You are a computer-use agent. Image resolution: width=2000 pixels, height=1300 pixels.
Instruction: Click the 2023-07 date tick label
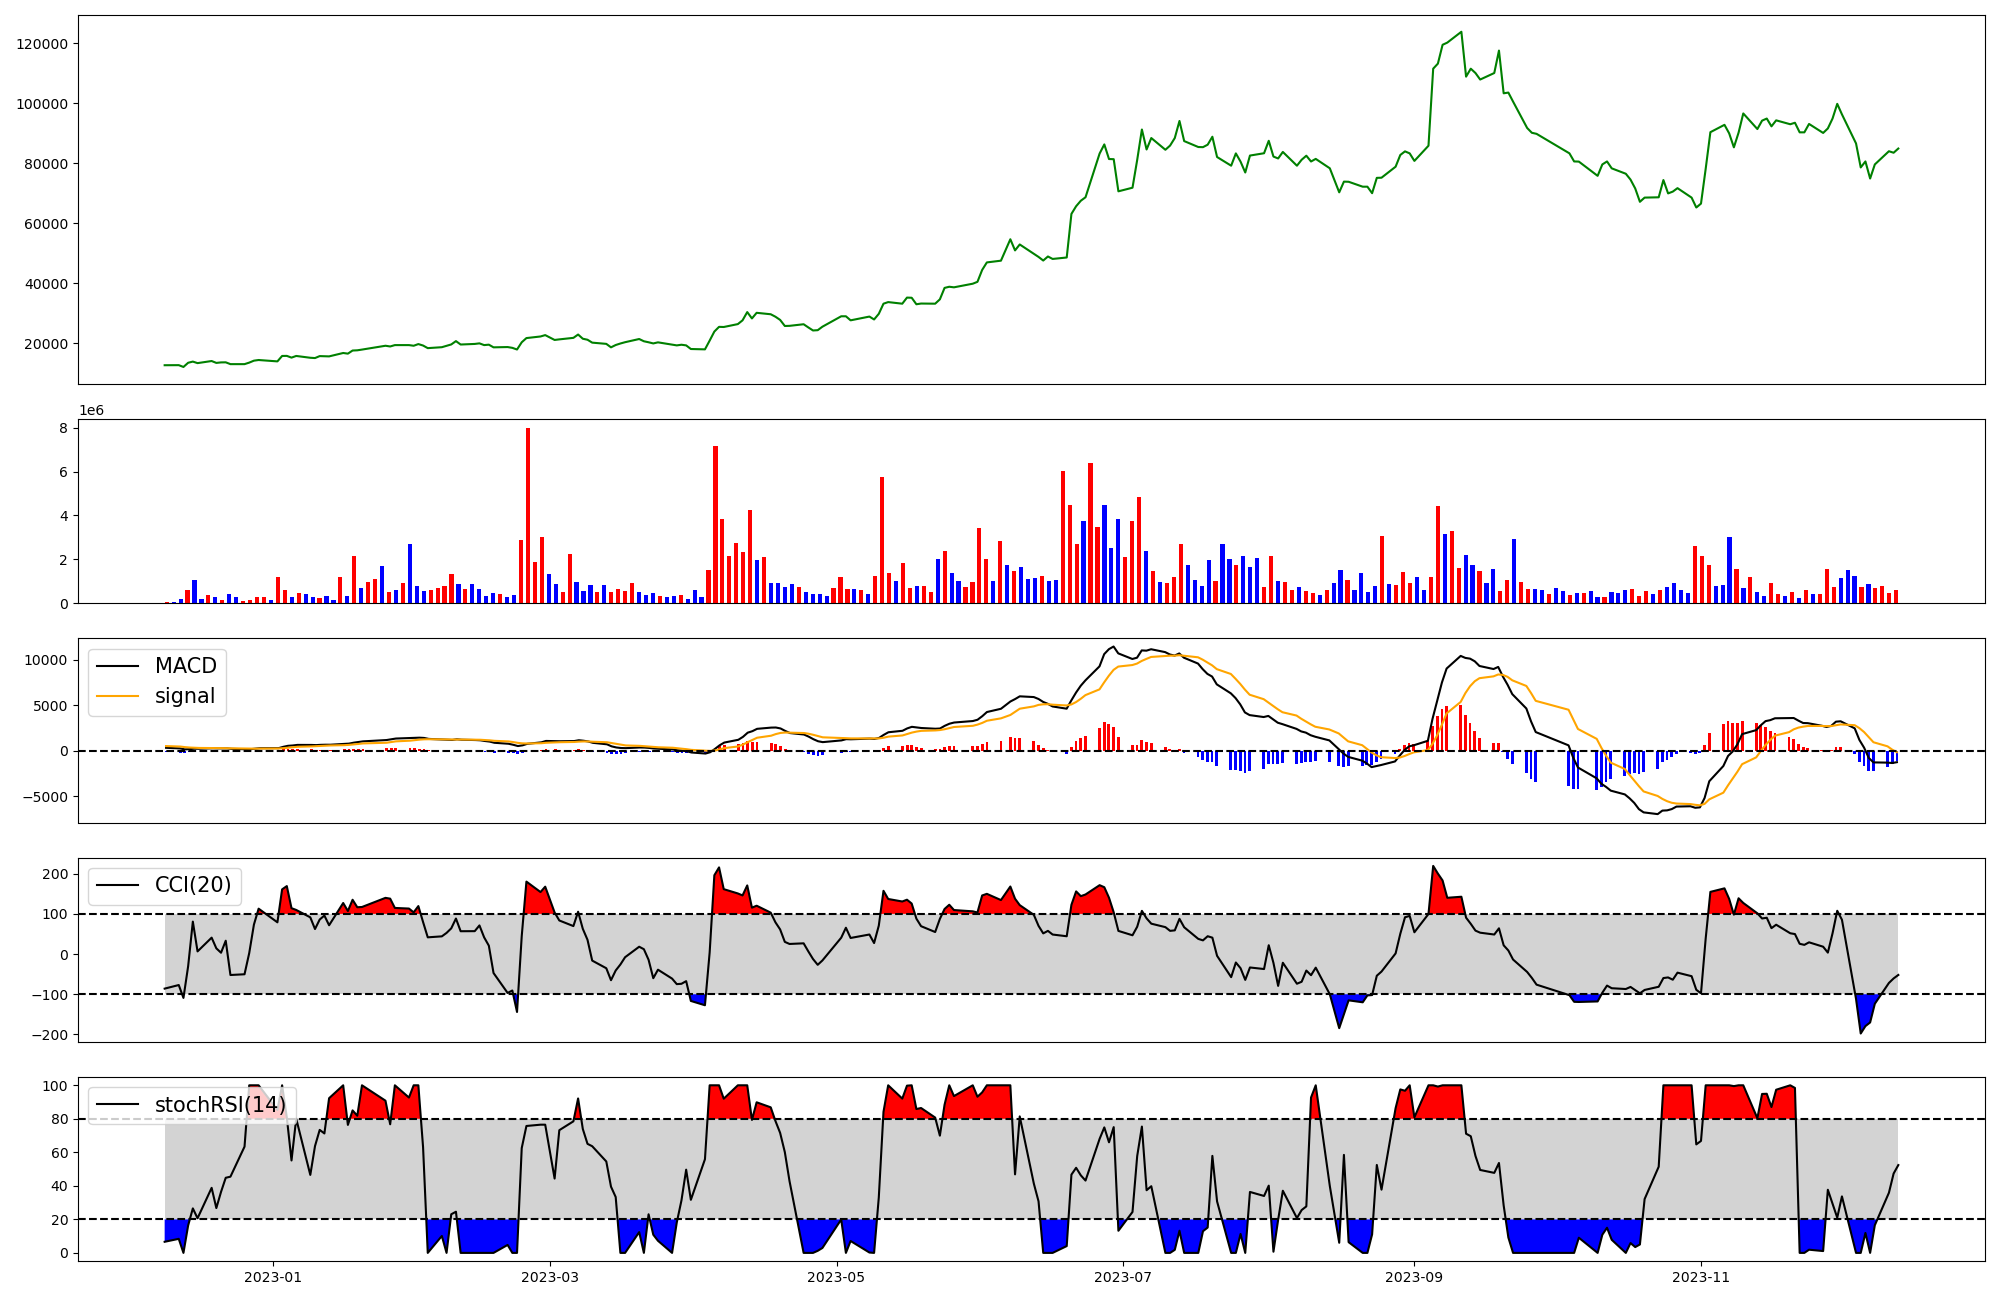pos(1123,1277)
